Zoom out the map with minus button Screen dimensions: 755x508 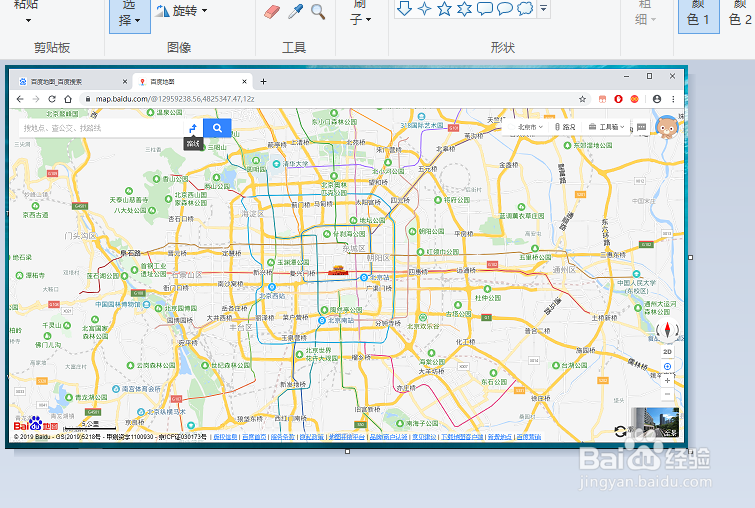pos(667,394)
